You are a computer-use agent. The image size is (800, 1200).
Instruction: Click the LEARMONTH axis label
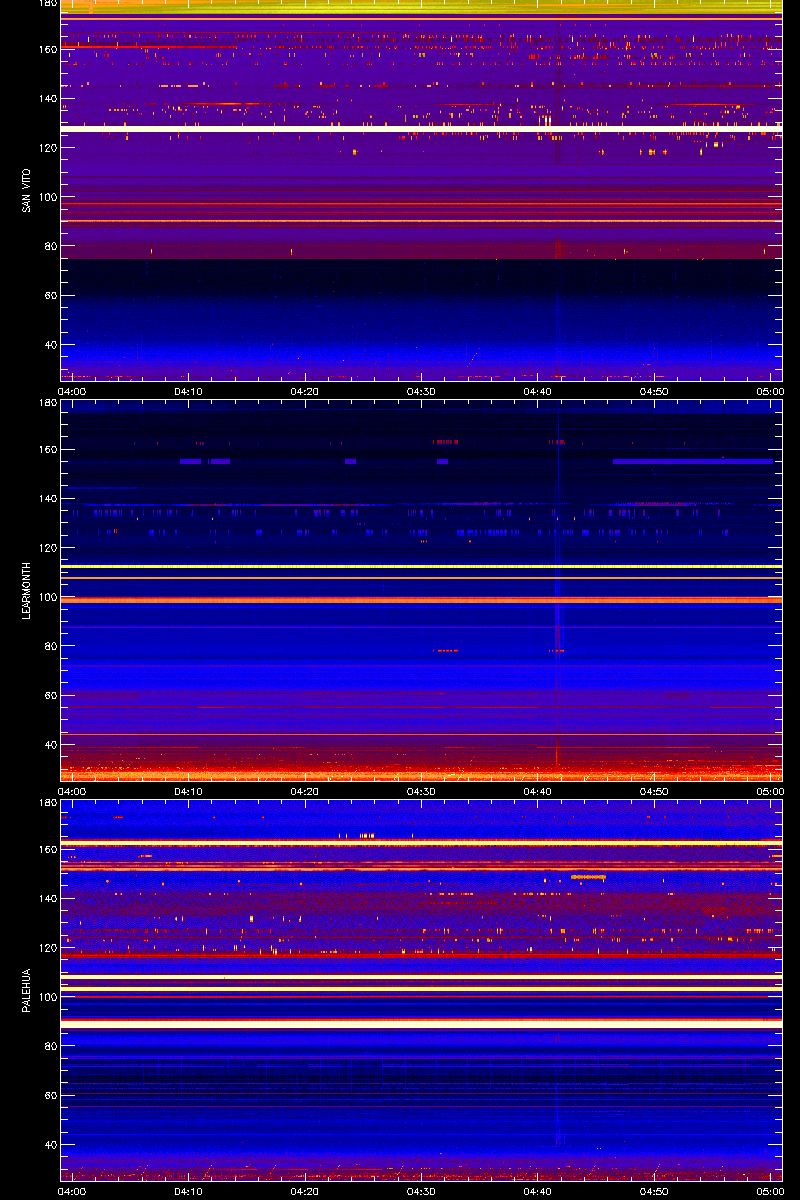tap(27, 590)
